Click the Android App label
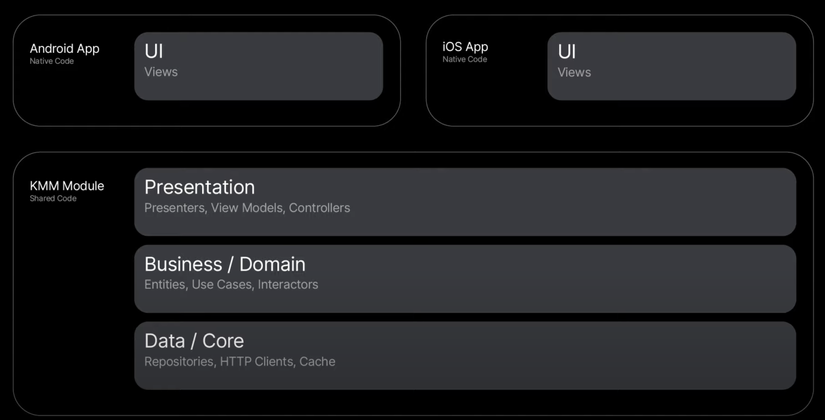The image size is (825, 420). pos(64,48)
